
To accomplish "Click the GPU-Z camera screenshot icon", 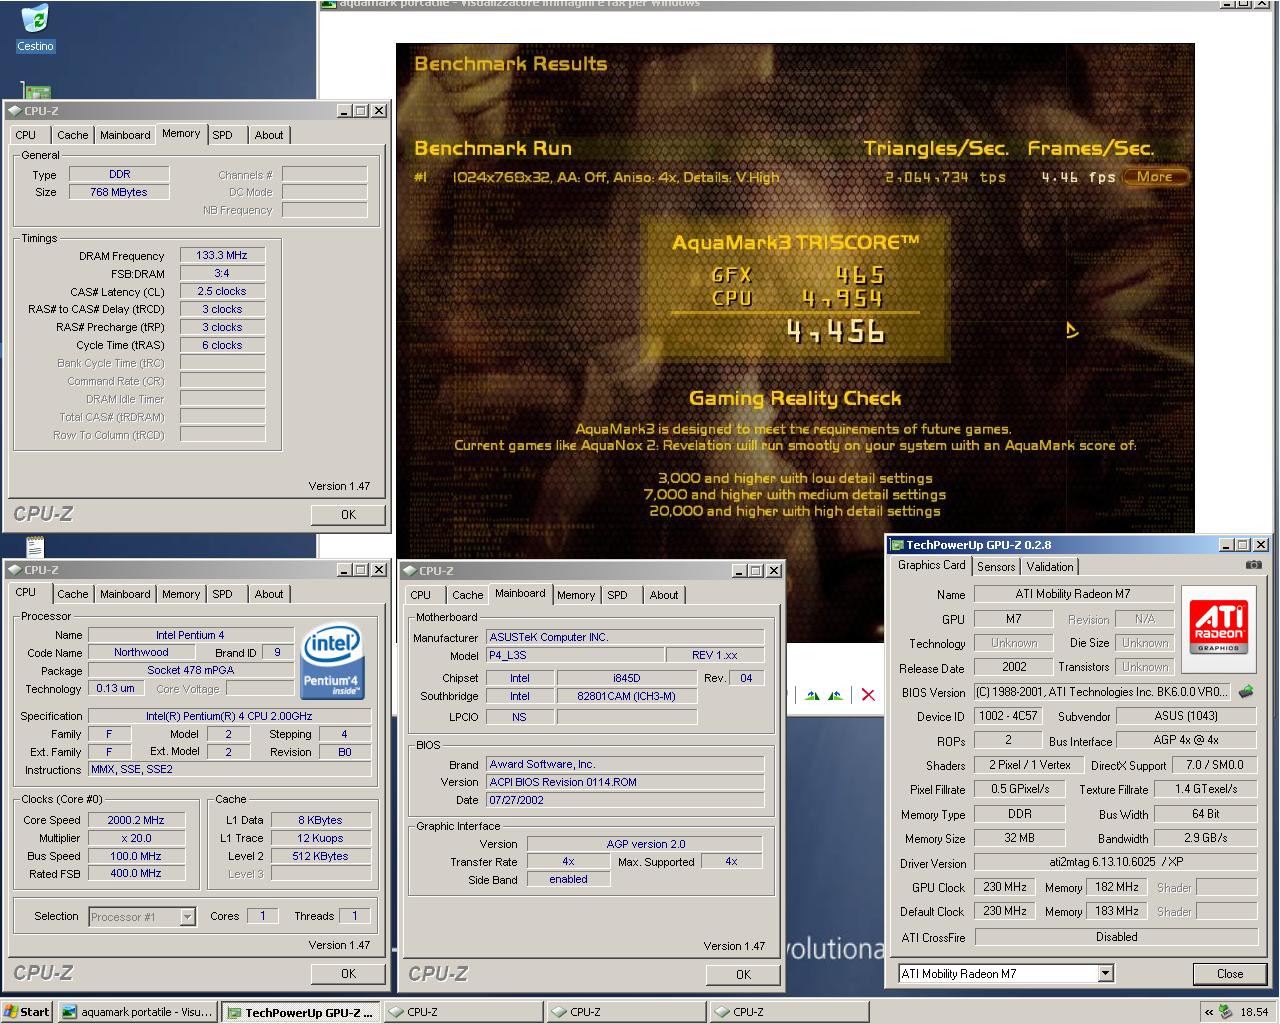I will coord(1253,565).
